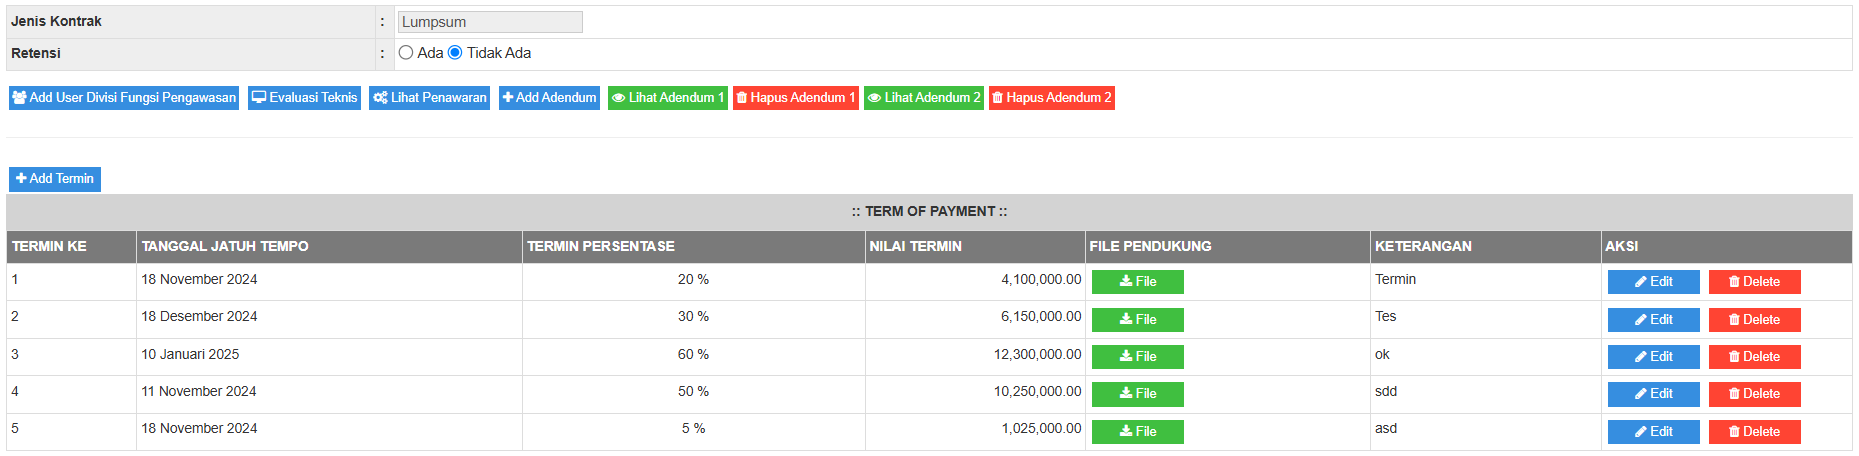This screenshot has height=456, width=1859.
Task: Select the Ada retensi radio option
Action: tap(406, 53)
